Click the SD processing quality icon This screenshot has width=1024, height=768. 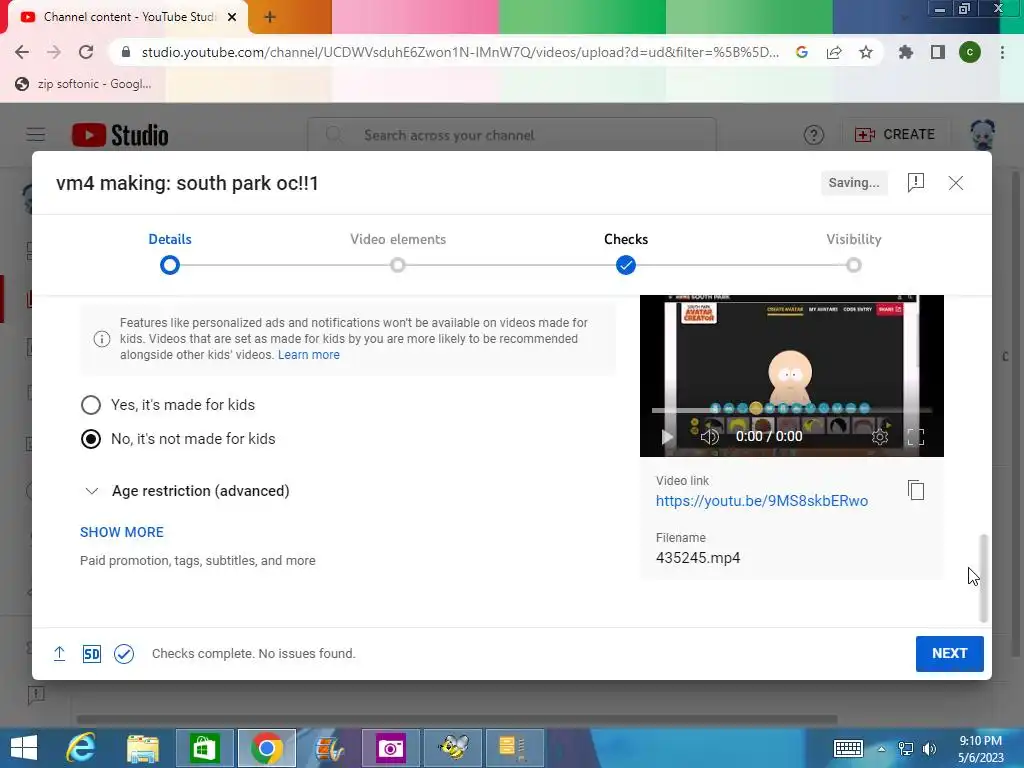91,654
